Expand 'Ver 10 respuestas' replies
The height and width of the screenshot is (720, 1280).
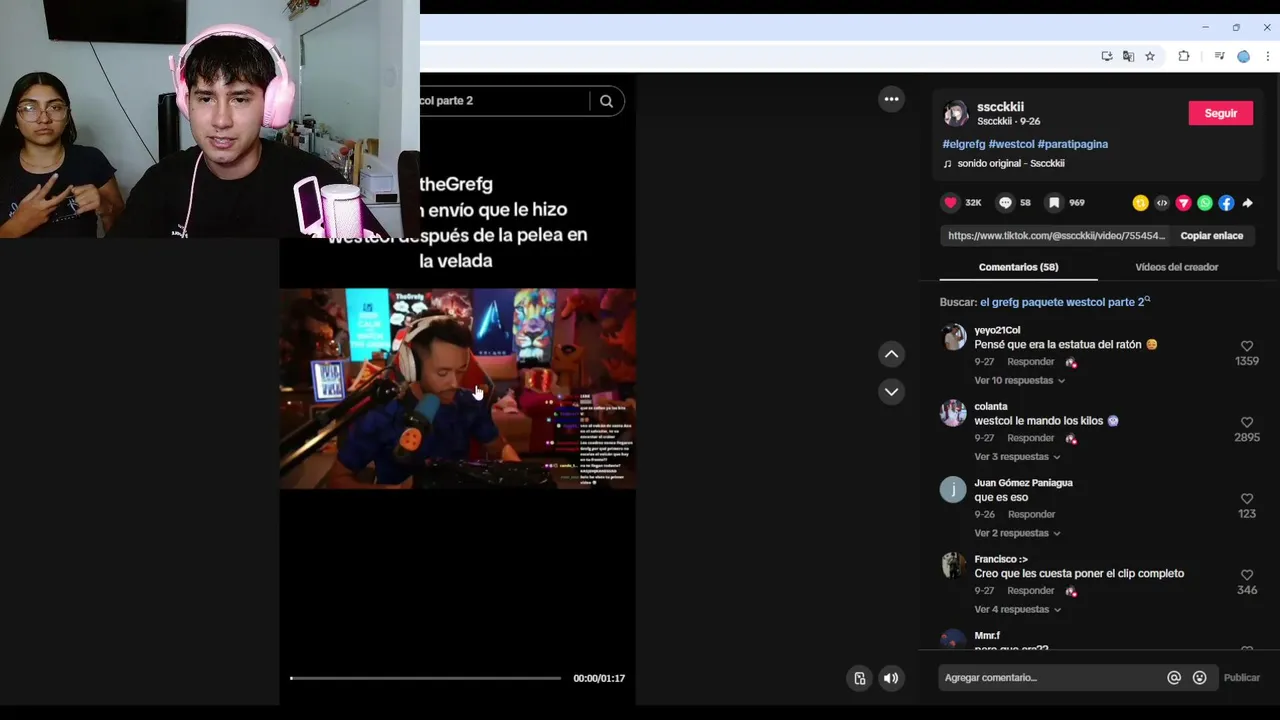click(1019, 380)
